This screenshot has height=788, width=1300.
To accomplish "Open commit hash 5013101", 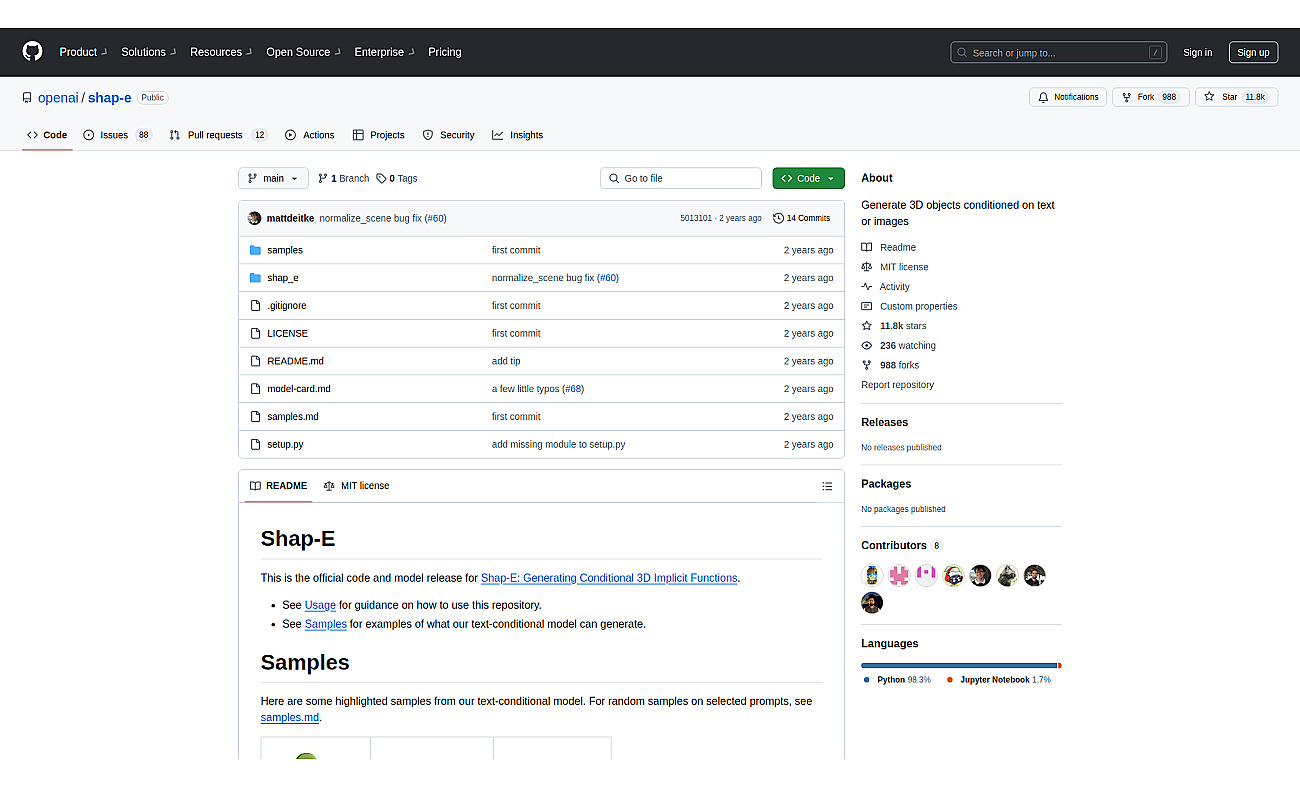I will click(x=696, y=218).
